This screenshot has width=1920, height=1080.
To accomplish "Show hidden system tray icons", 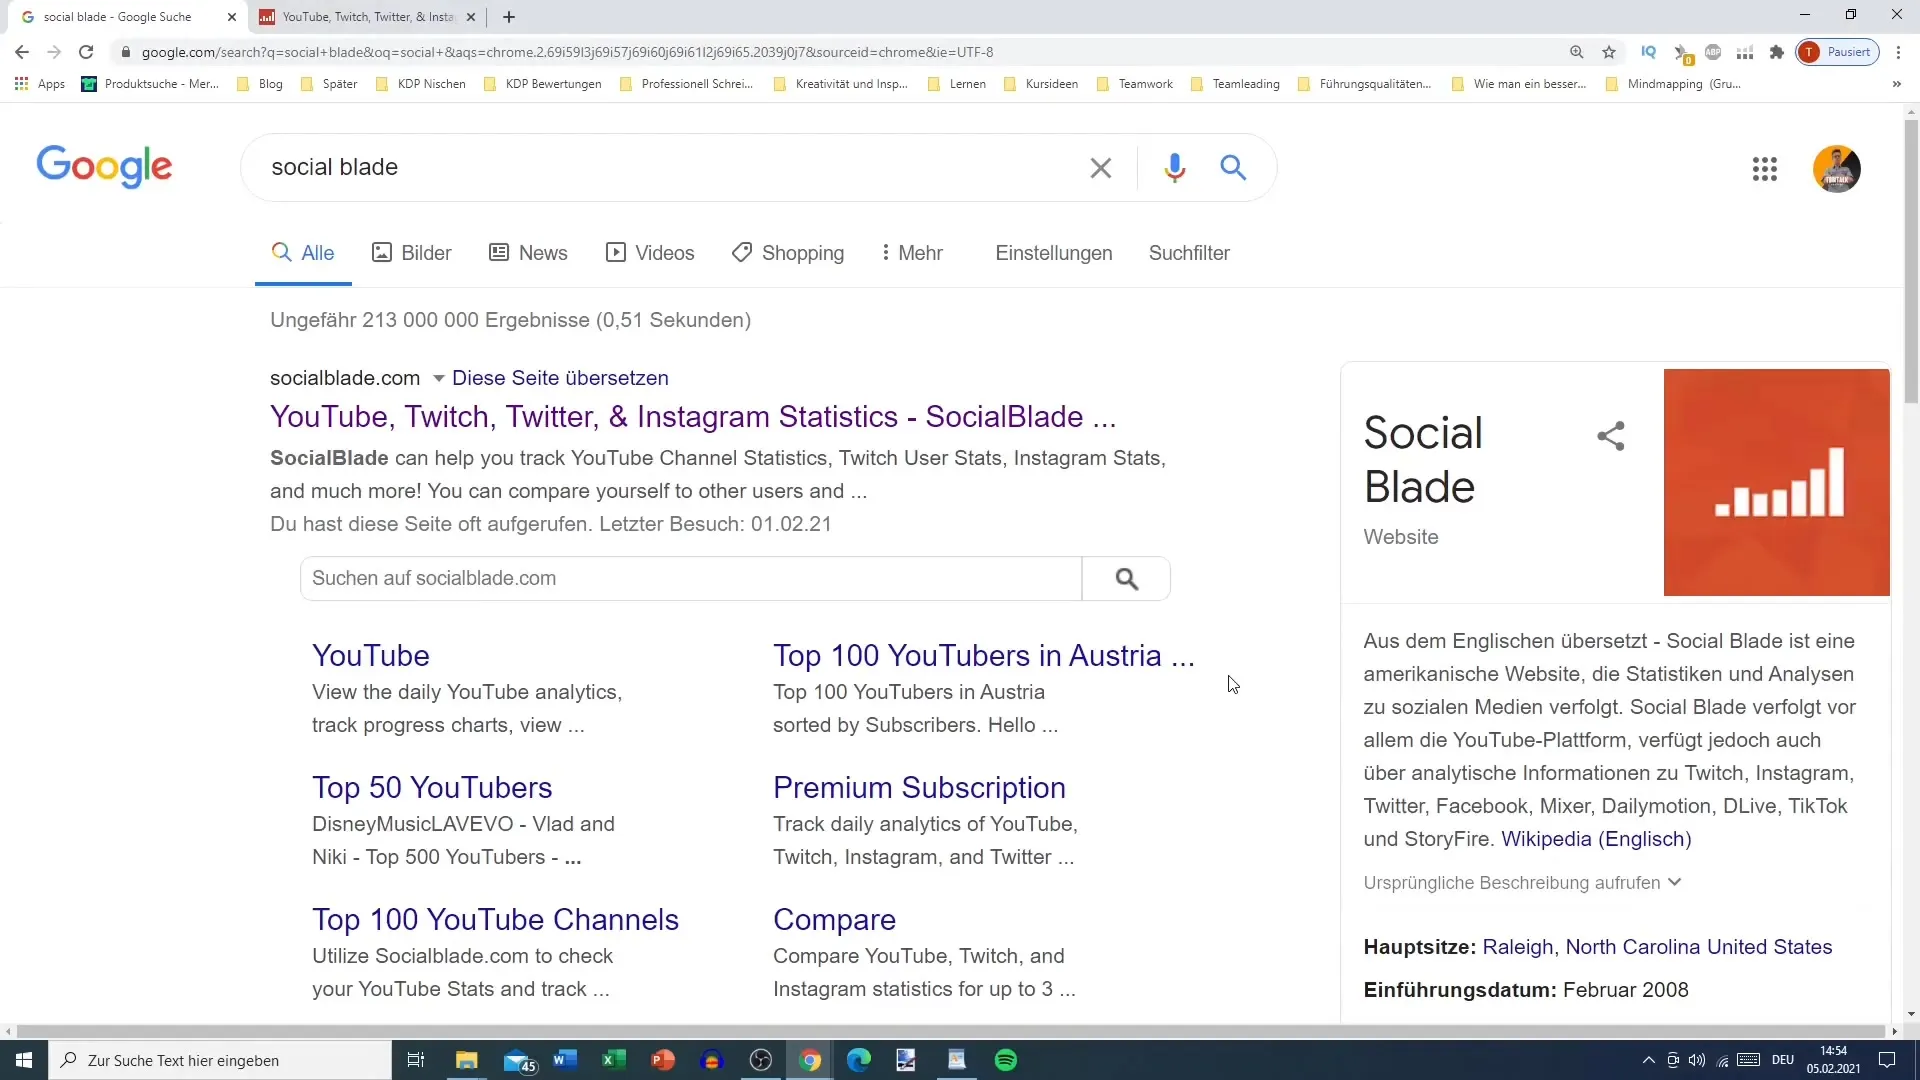I will 1649,1060.
